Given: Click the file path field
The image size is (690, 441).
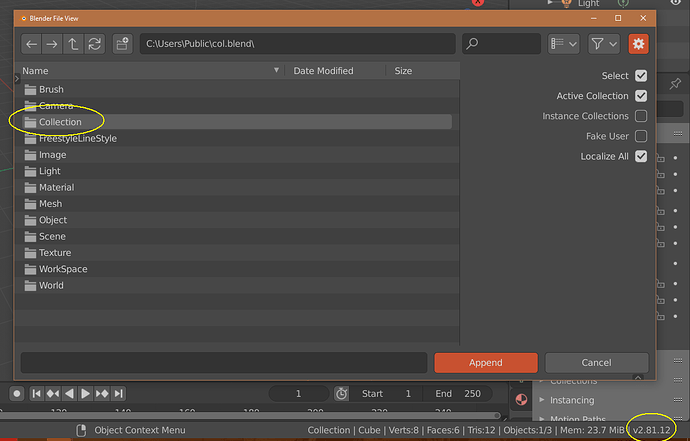Looking at the screenshot, I should 297,44.
